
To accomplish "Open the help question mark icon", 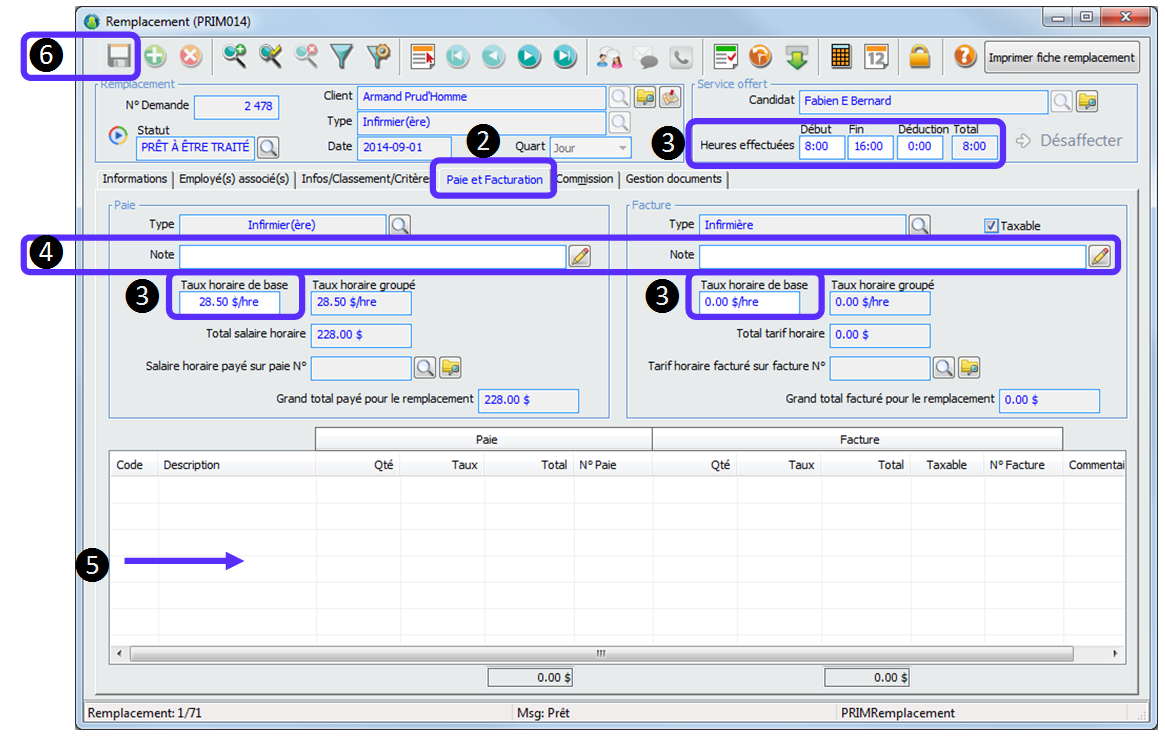I will 964,57.
